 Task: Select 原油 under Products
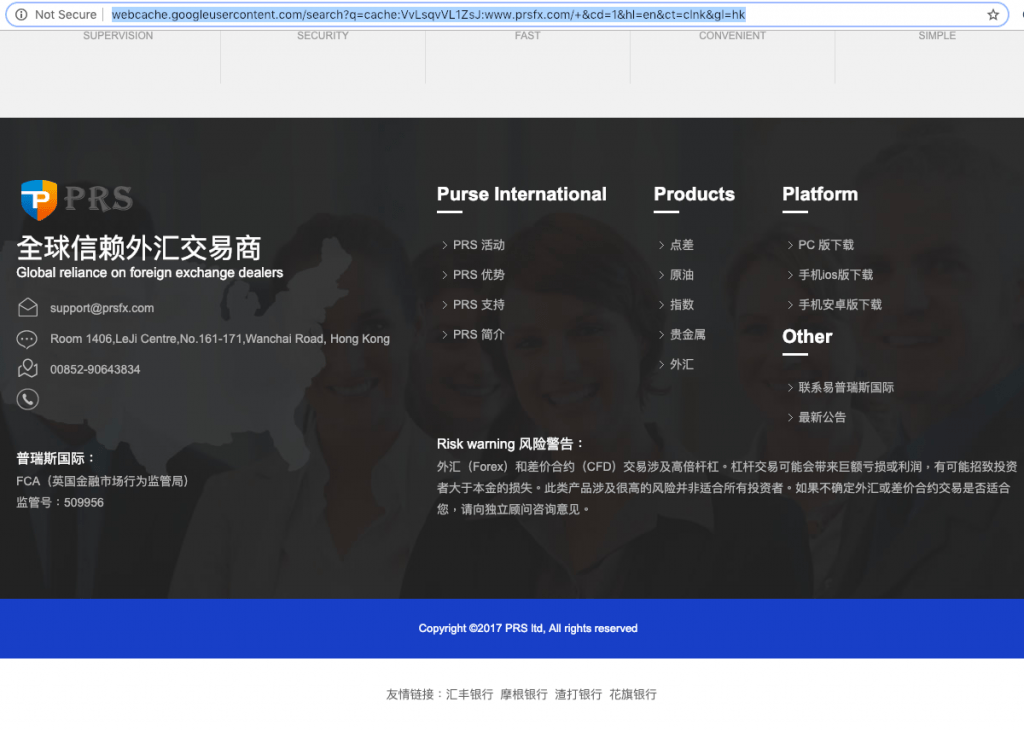coord(681,275)
